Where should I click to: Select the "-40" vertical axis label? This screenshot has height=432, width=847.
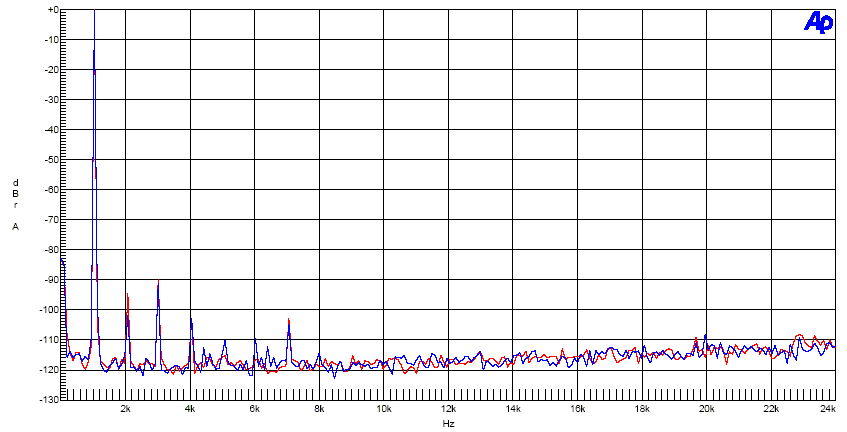point(52,130)
